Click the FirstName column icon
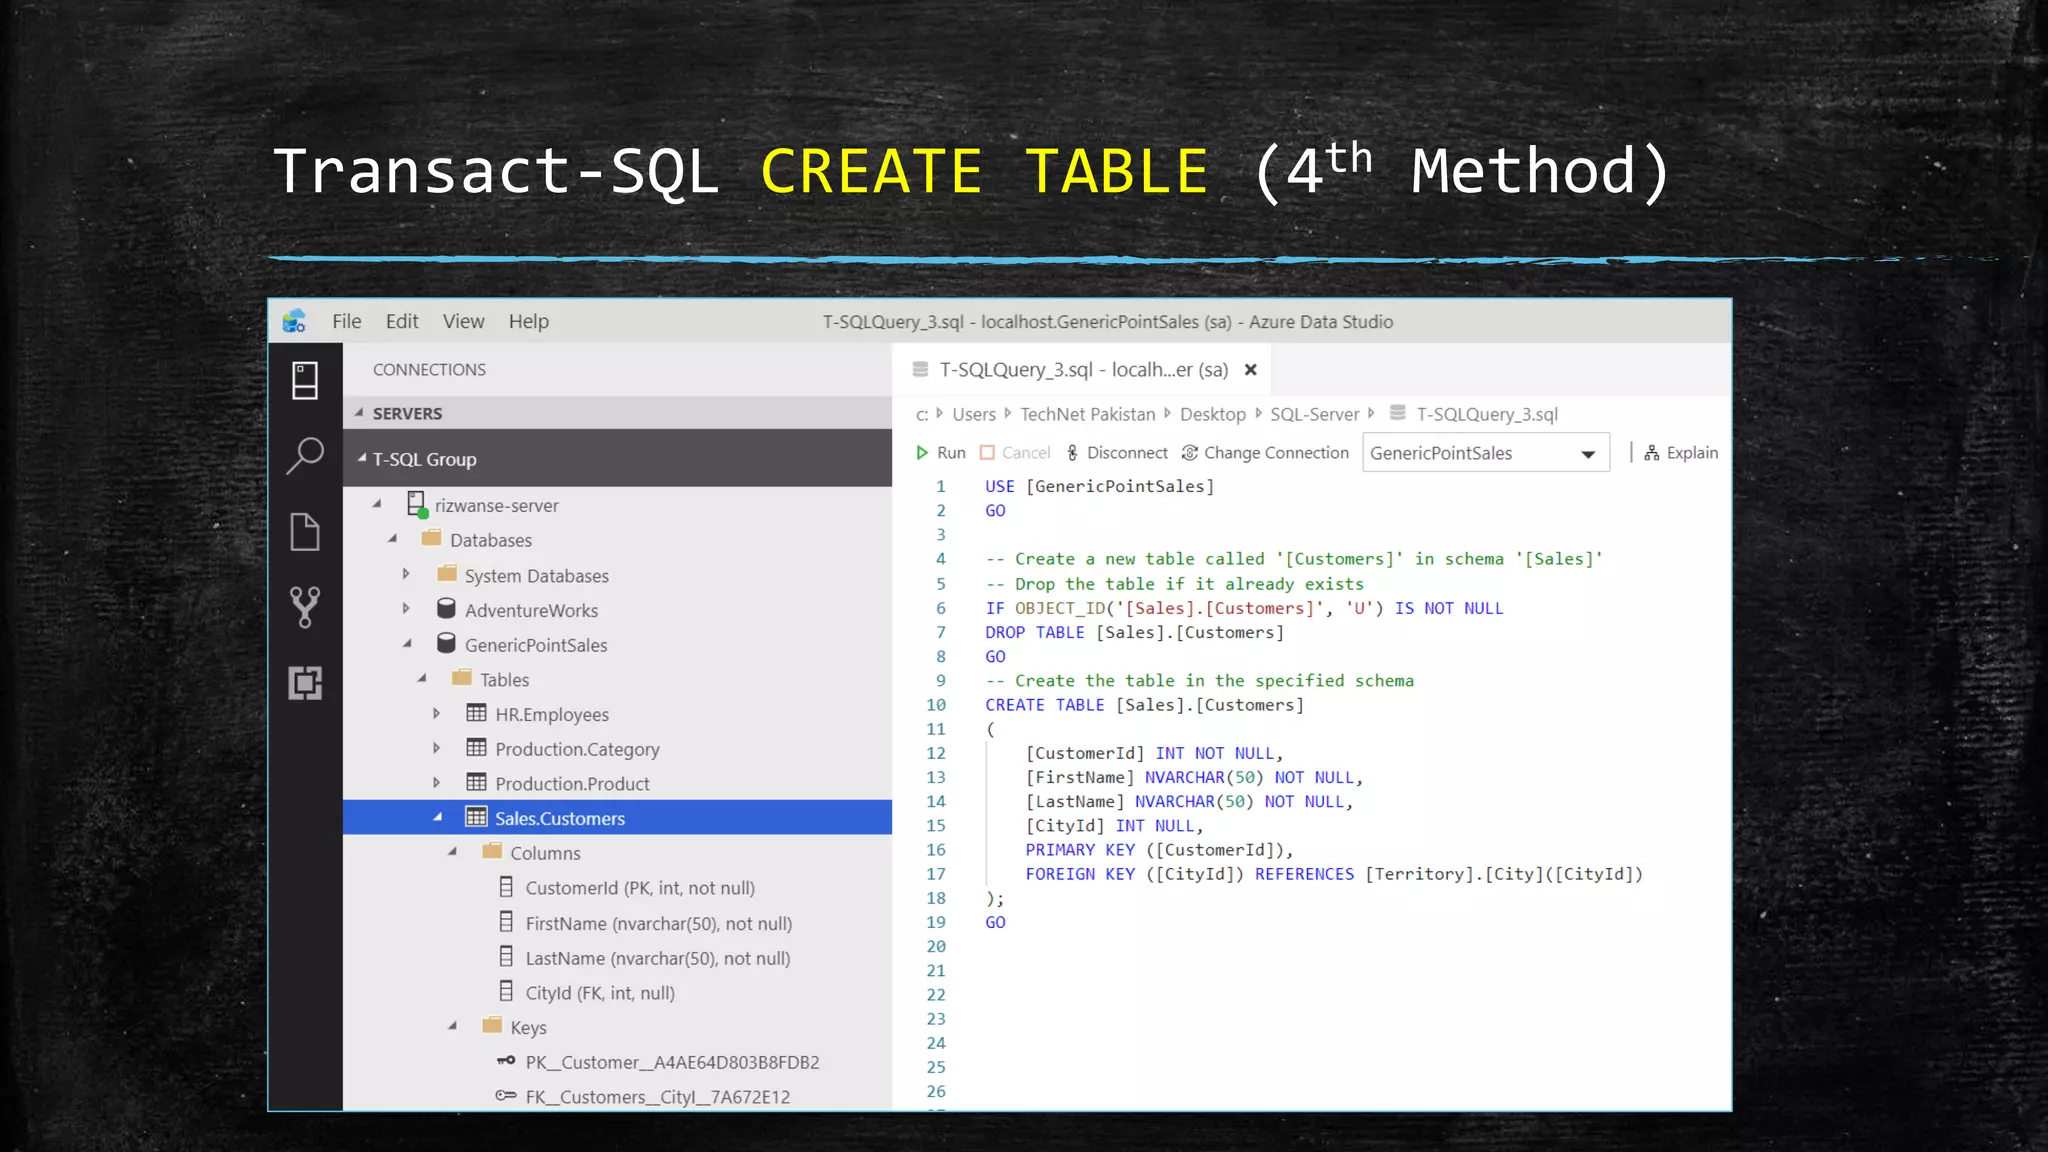The height and width of the screenshot is (1152, 2048). [x=506, y=922]
